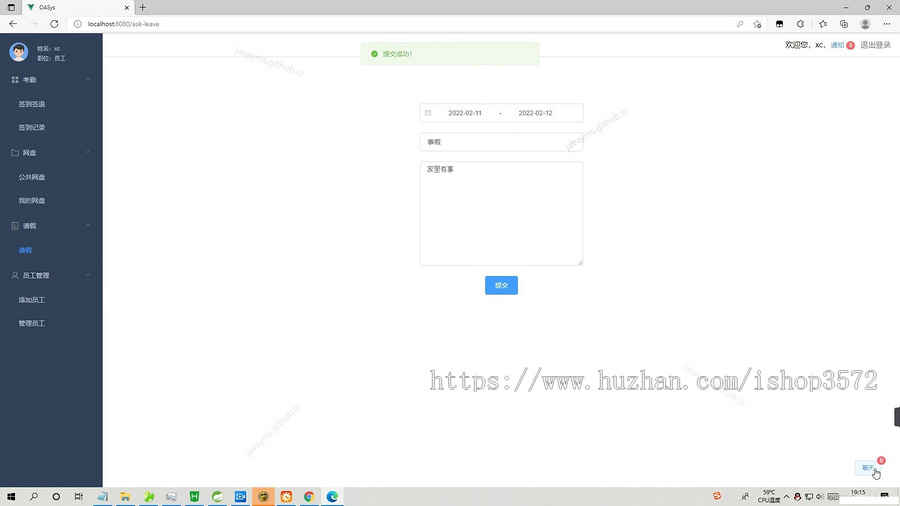The image size is (900, 506).
Task: Click 退出登录 to log out
Action: pyautogui.click(x=875, y=45)
